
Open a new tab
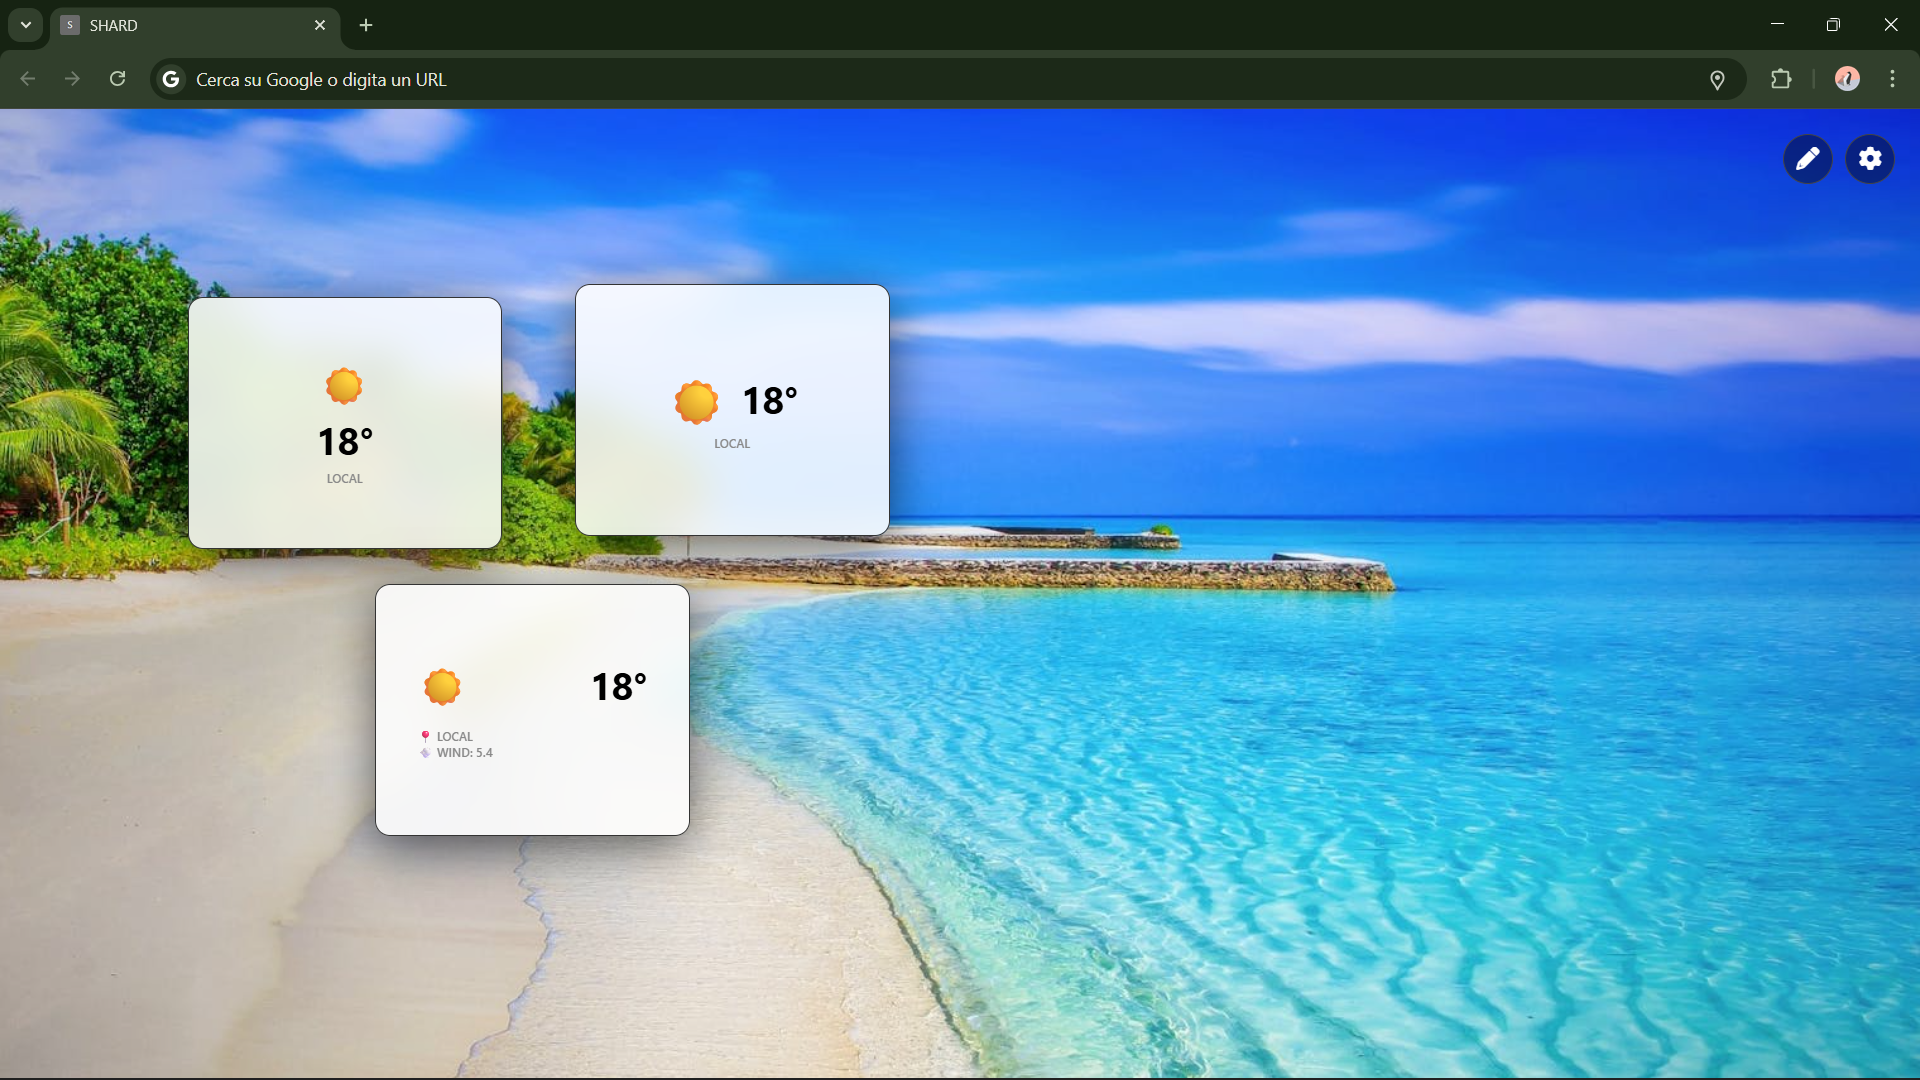click(366, 25)
